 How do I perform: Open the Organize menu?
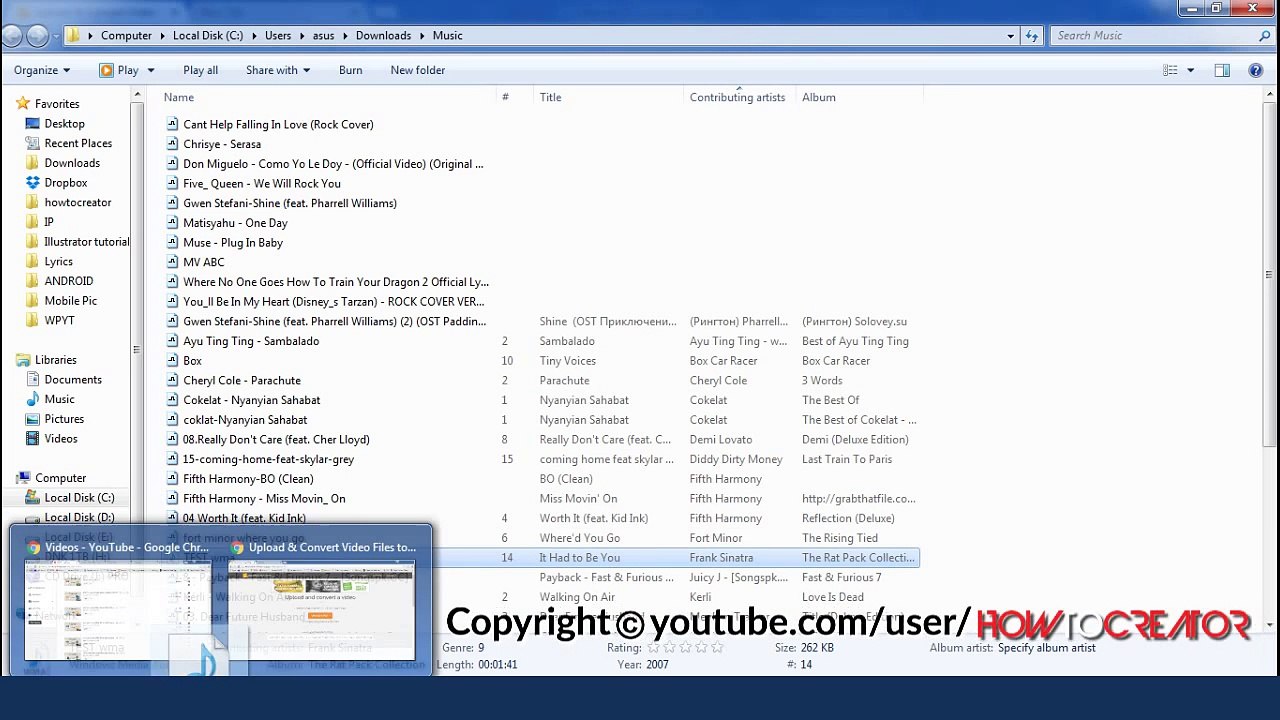(42, 70)
